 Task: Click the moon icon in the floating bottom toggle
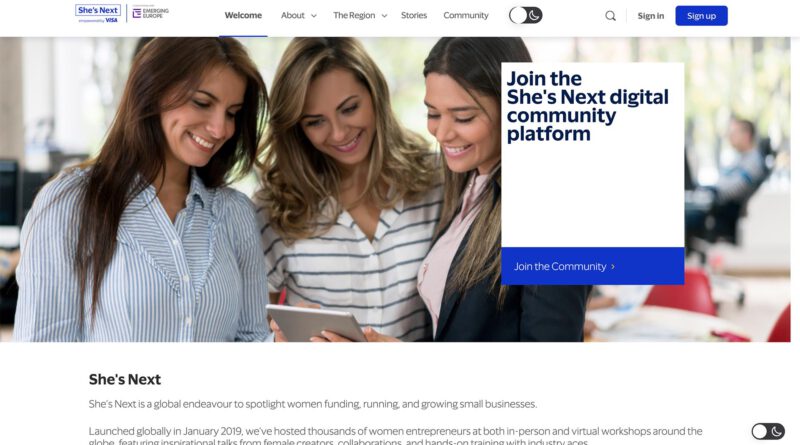[777, 432]
